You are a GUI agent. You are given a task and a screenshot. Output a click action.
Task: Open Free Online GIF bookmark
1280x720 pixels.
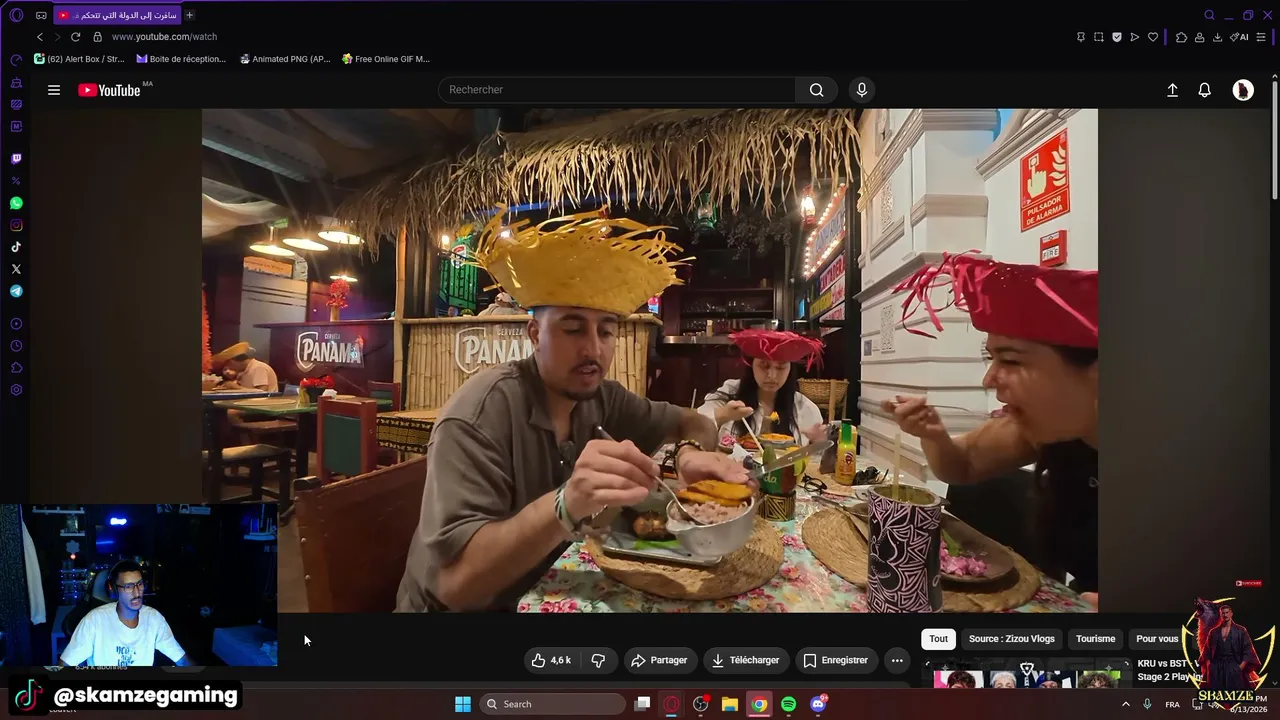[386, 59]
